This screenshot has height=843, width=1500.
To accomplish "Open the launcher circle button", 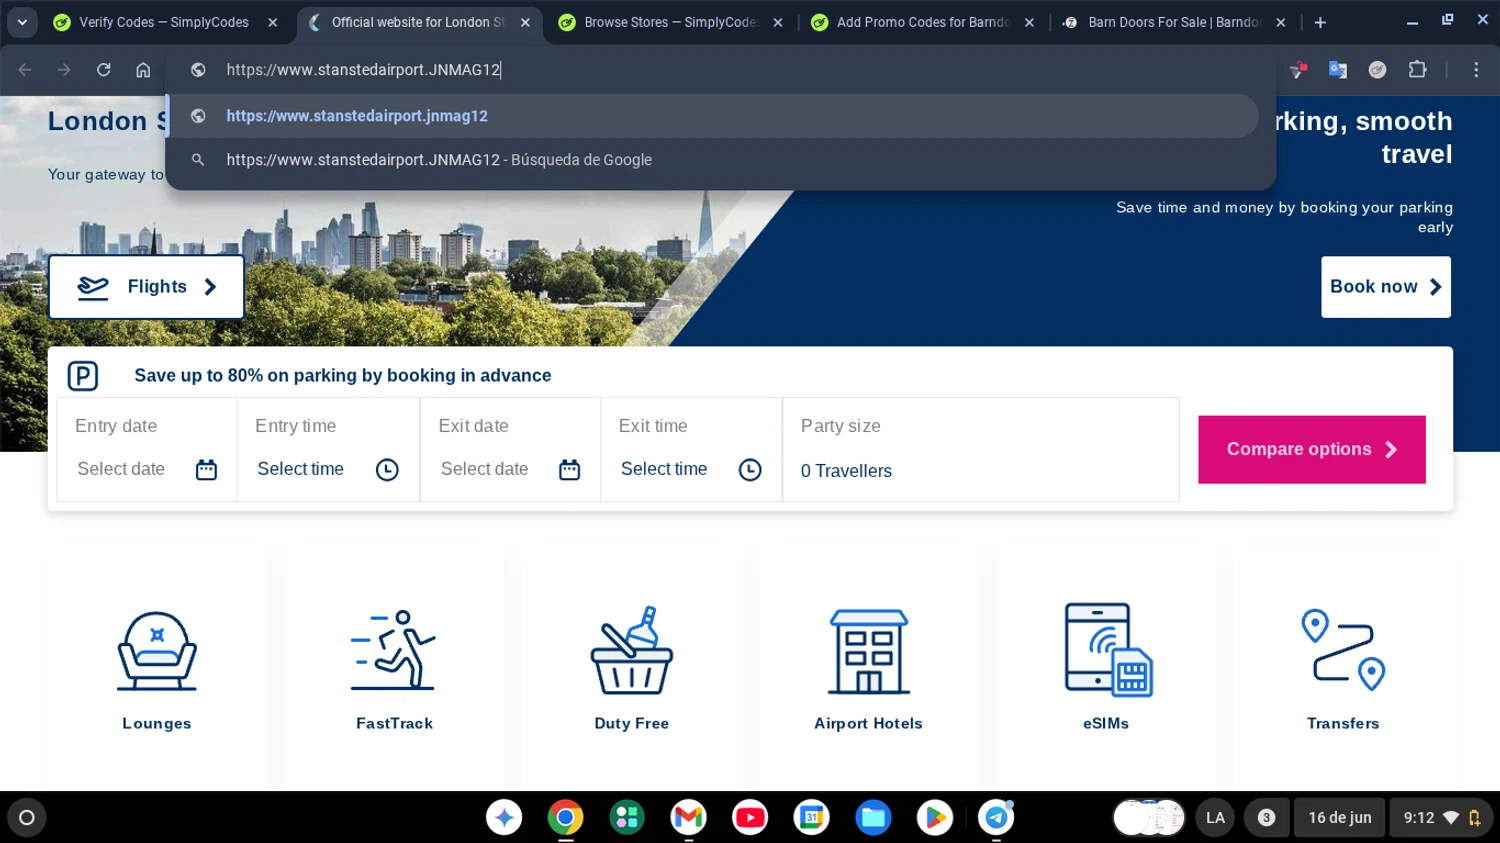I will click(27, 817).
